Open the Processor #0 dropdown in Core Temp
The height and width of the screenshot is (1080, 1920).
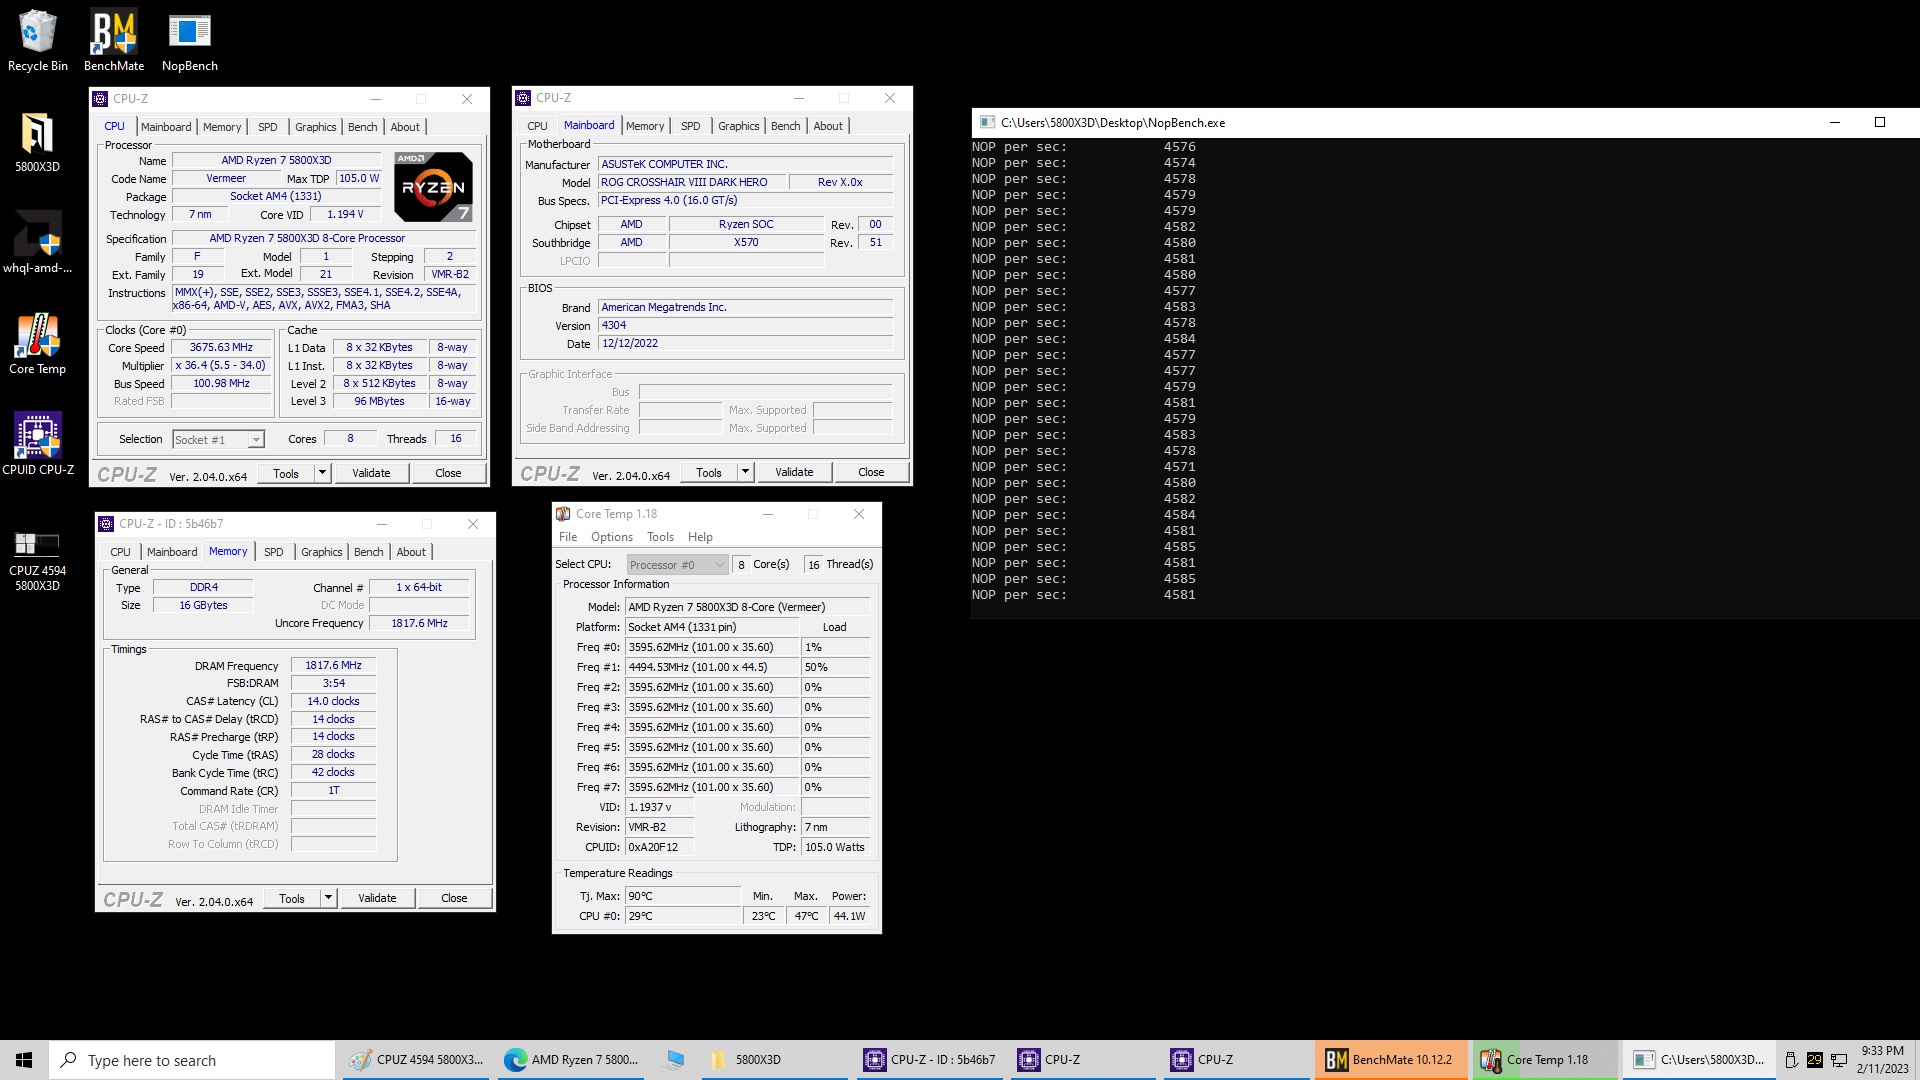coord(677,565)
